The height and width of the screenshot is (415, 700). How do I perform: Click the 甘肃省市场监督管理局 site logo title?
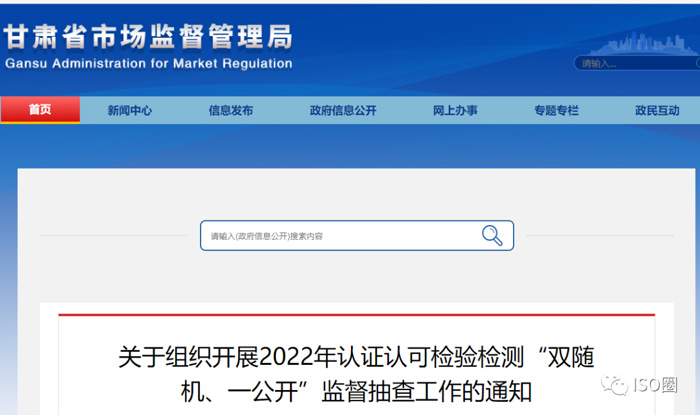click(x=148, y=37)
